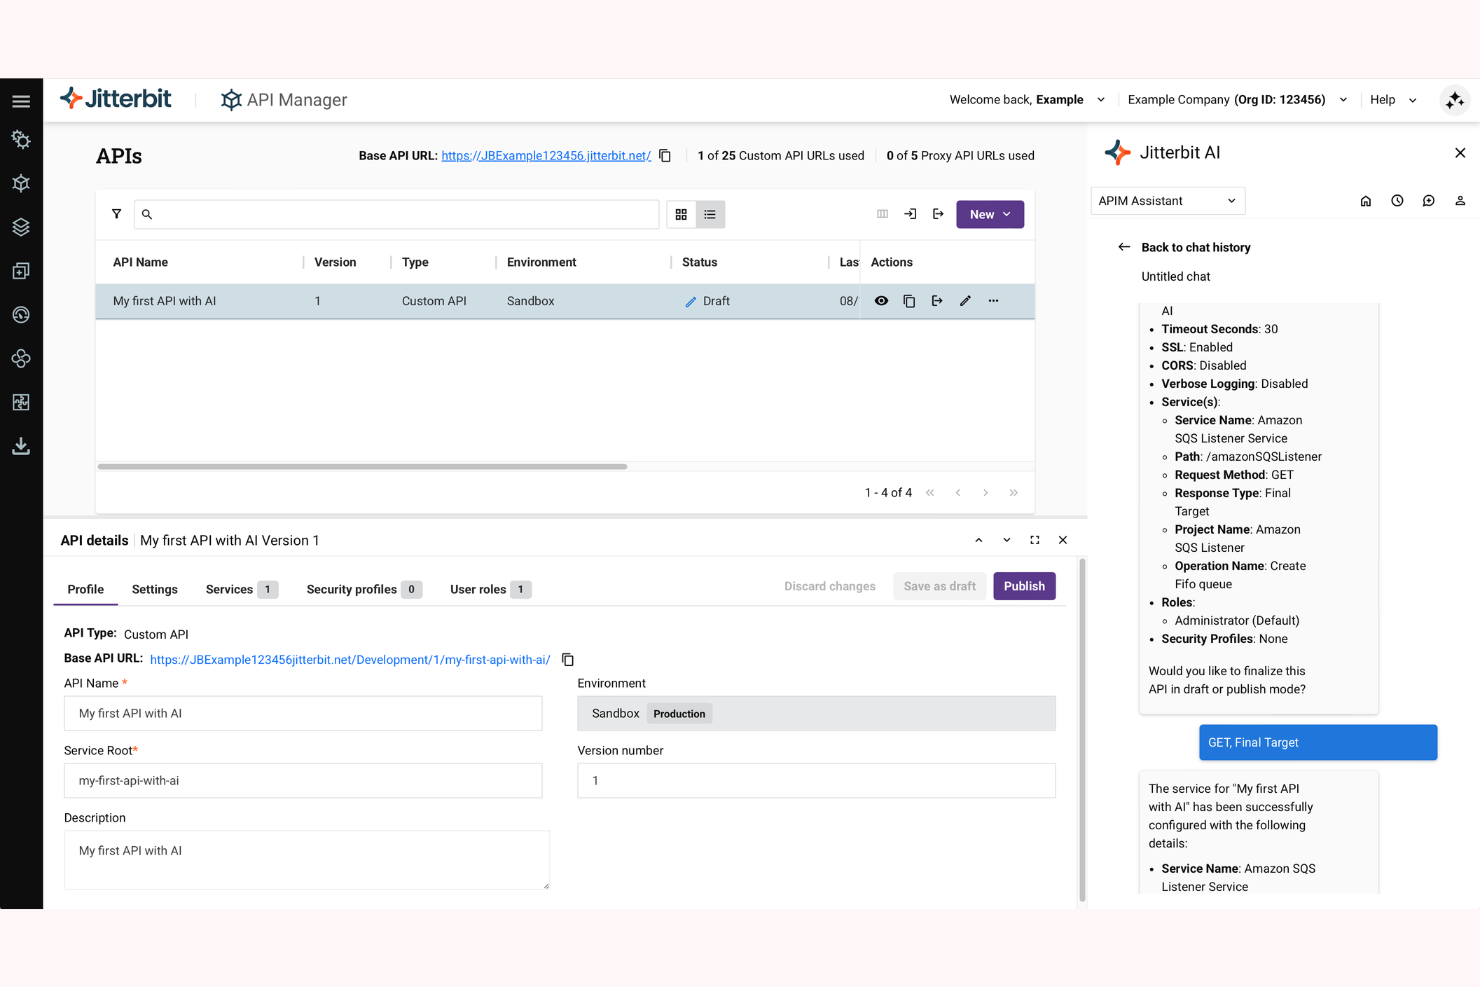The height and width of the screenshot is (987, 1480).
Task: Open API Manager hexagon icon in sidebar
Action: (x=21, y=183)
